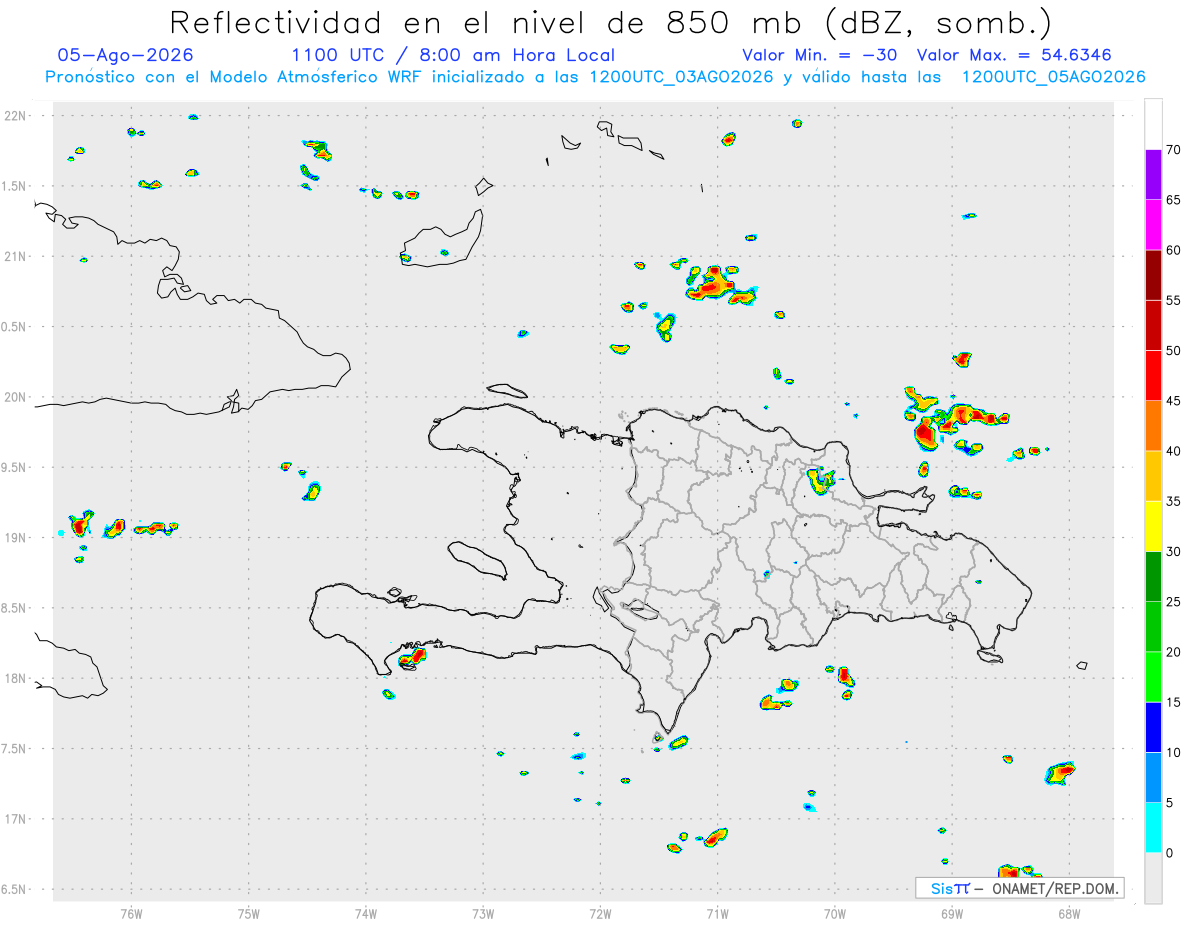
Task: Click the latitude axis label '21N'
Action: point(15,257)
